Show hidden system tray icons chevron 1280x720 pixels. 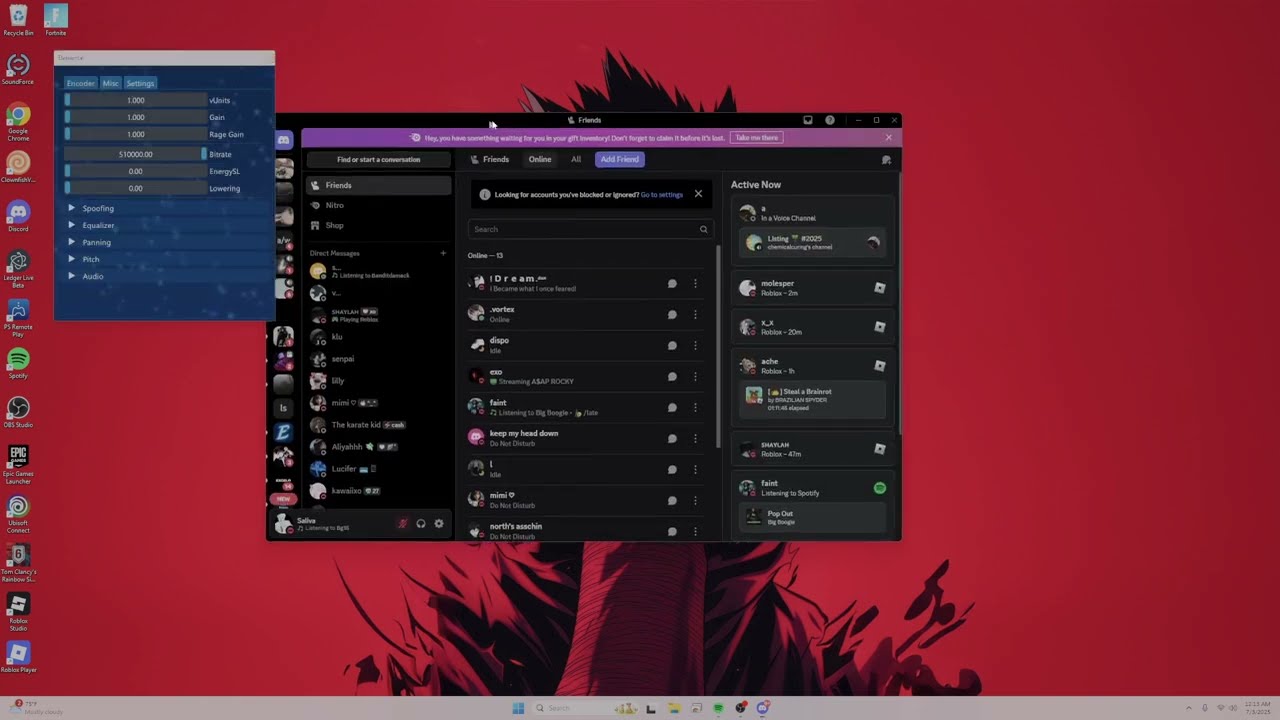coord(1189,708)
